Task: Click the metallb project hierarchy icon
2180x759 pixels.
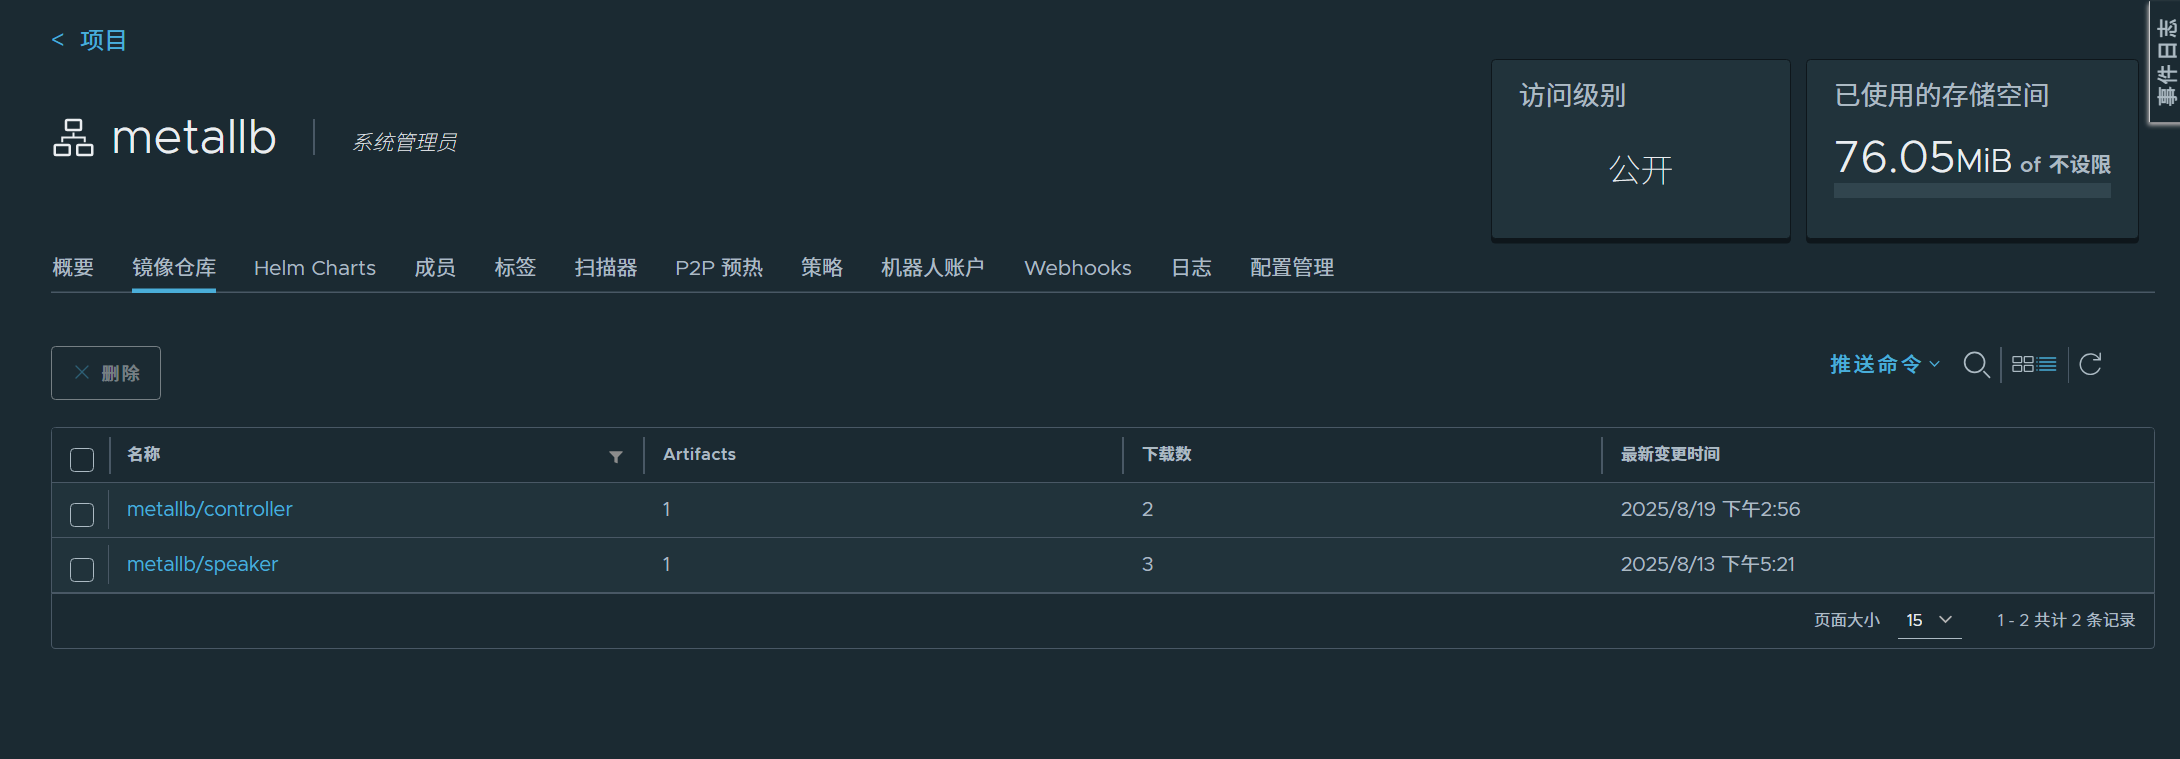Action: click(73, 138)
